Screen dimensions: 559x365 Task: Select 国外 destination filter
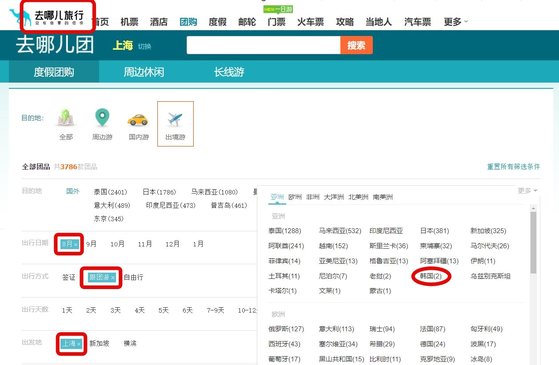72,191
